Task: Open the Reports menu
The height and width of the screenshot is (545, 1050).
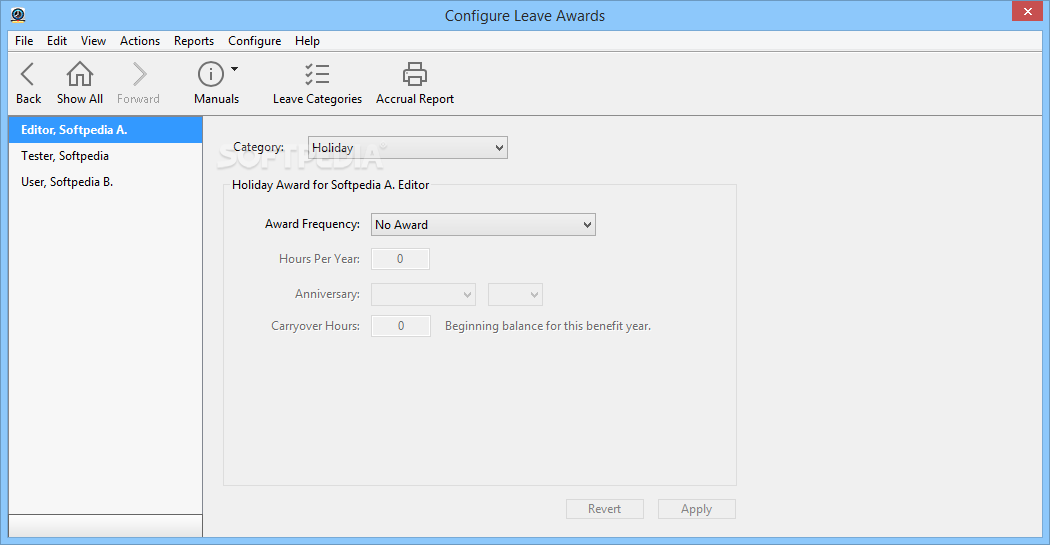Action: tap(194, 41)
